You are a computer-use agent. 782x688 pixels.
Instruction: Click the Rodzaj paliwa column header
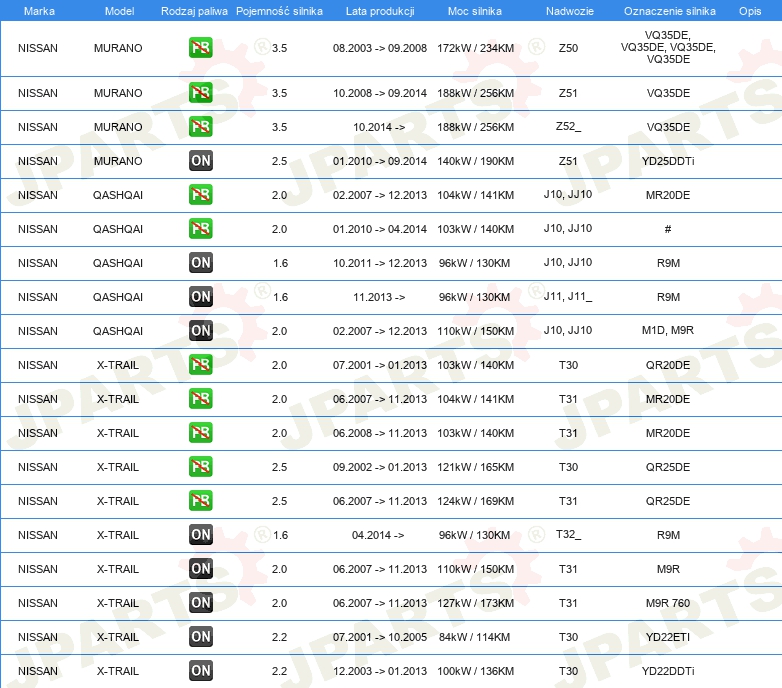click(194, 10)
